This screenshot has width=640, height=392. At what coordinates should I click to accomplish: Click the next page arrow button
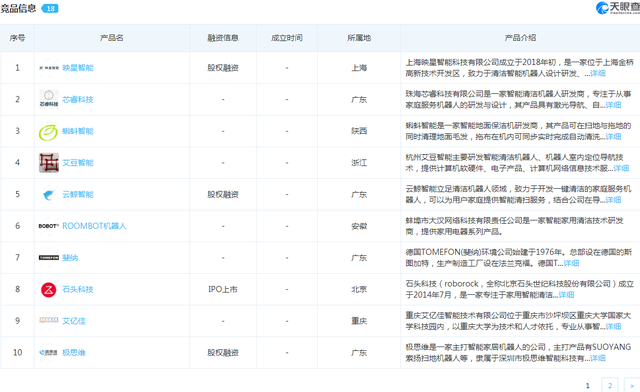pos(631,385)
